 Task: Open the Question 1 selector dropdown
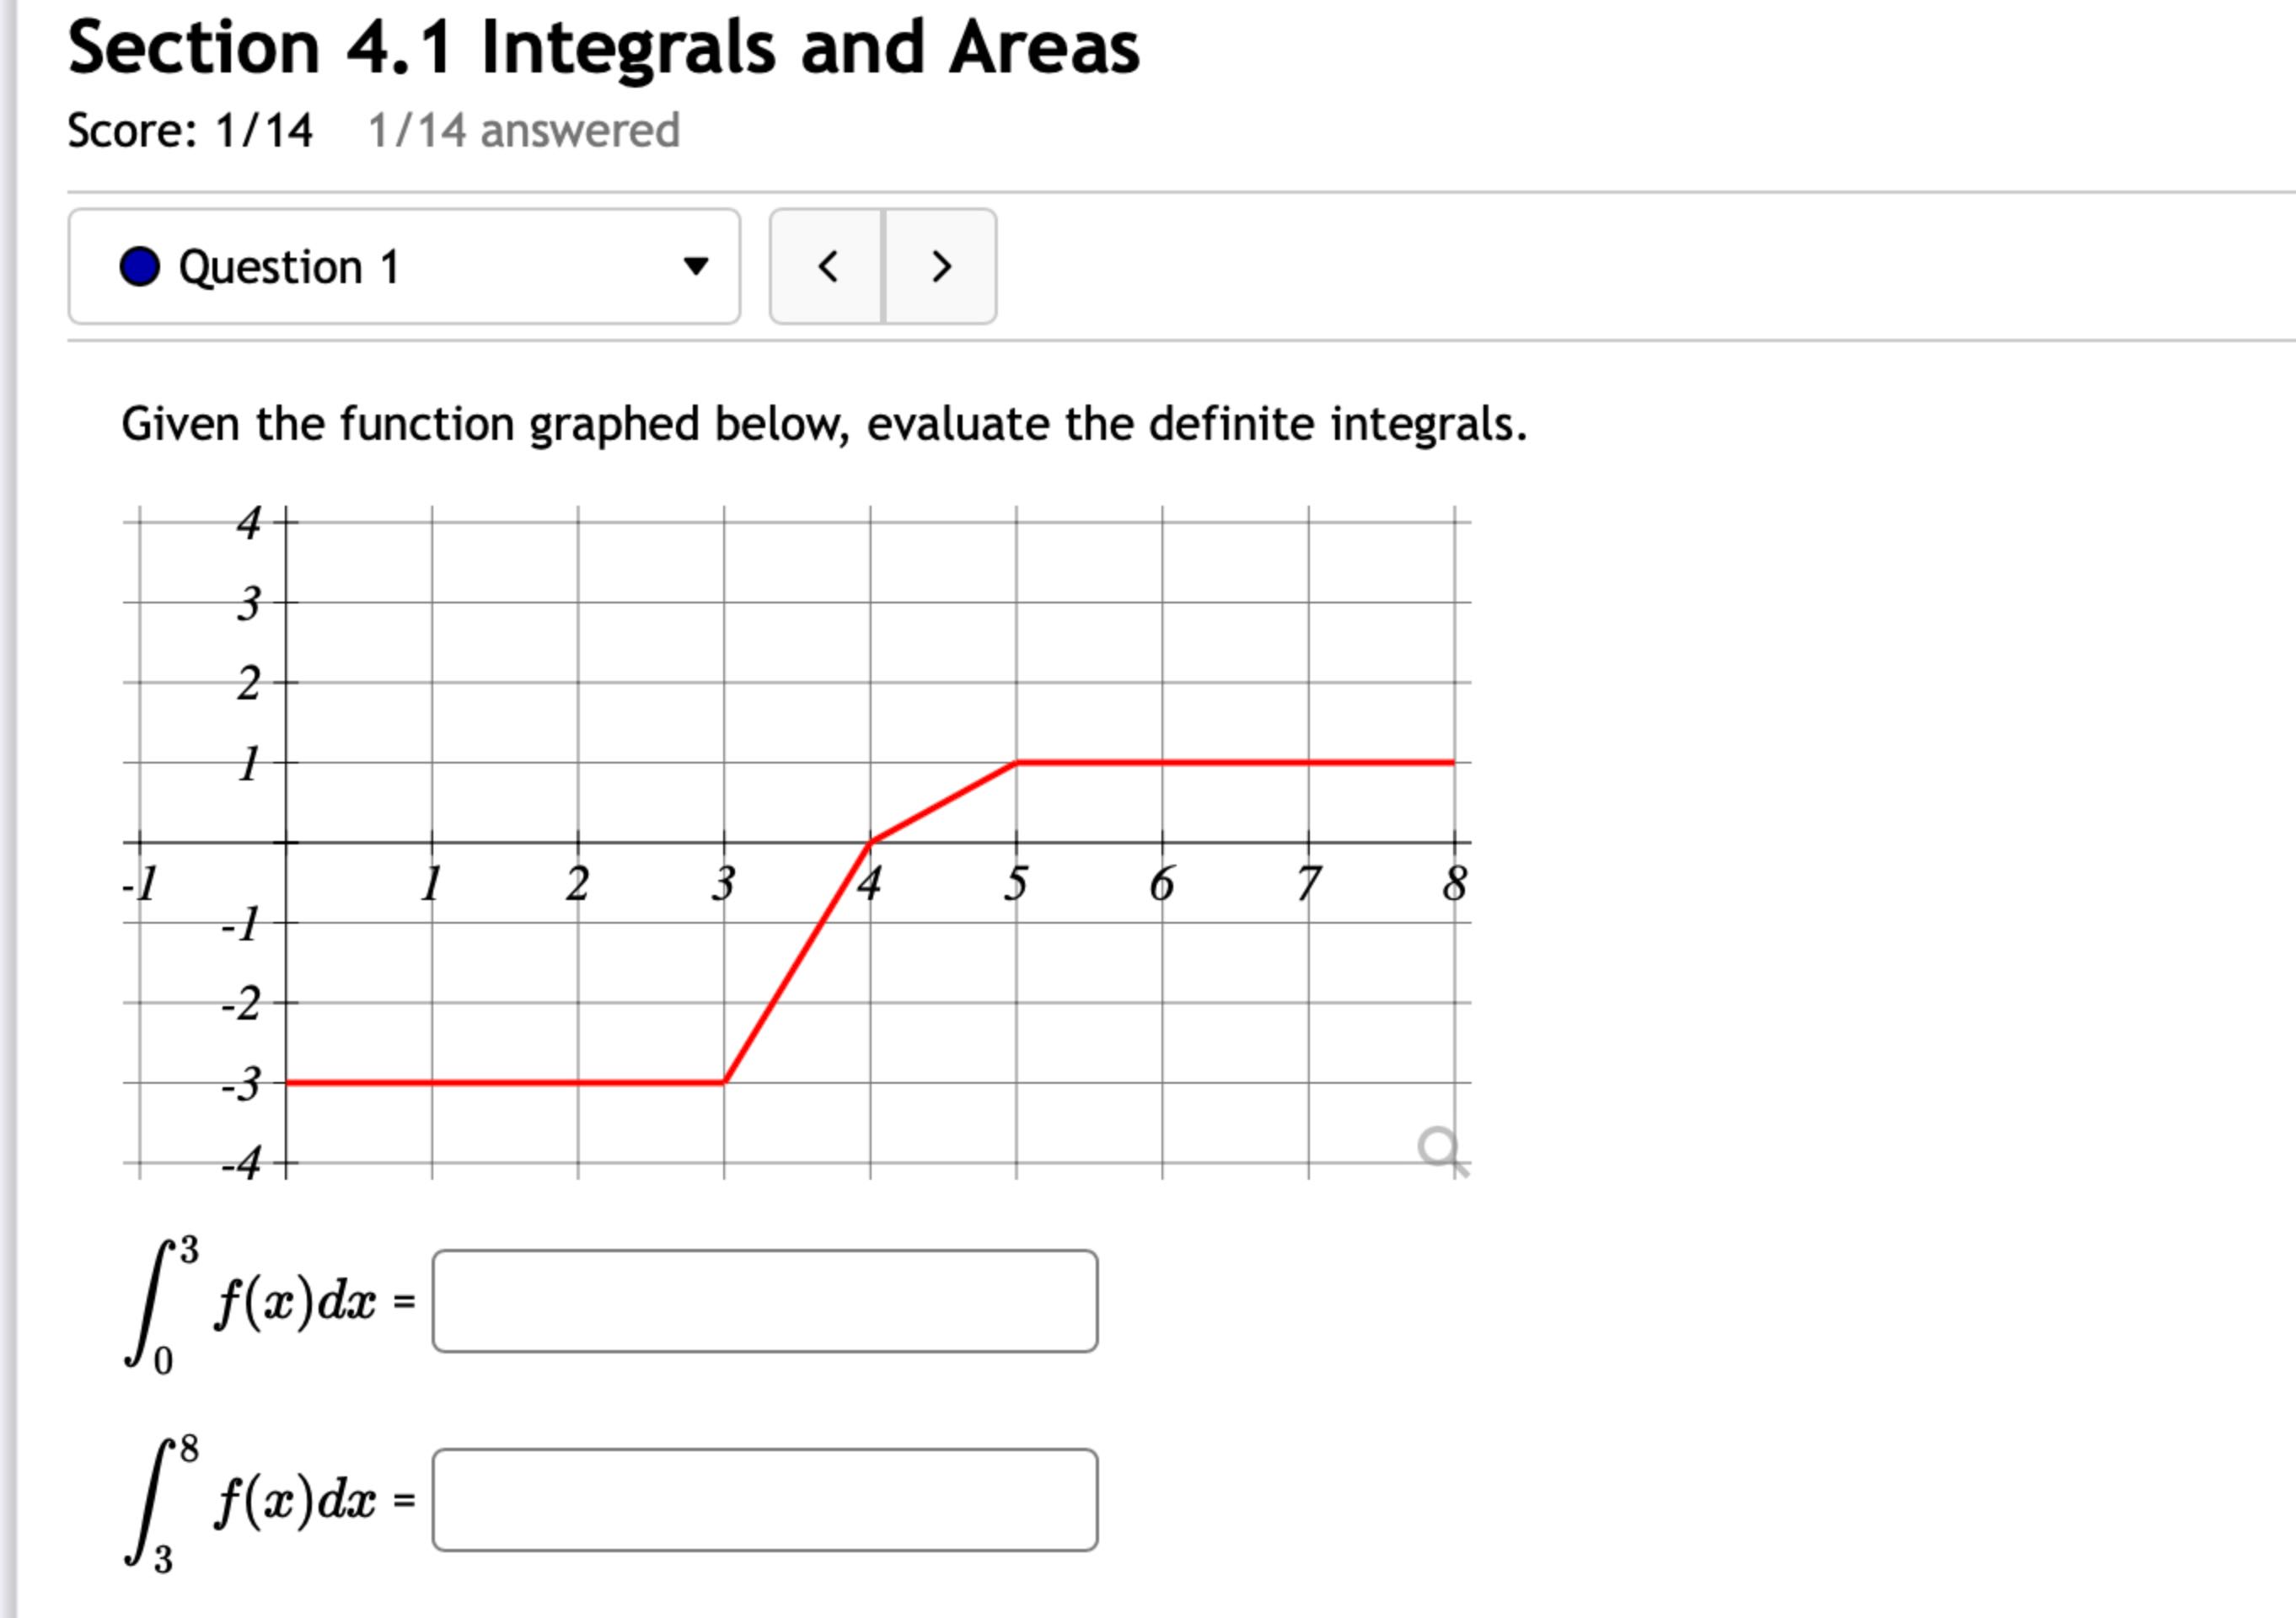pyautogui.click(x=400, y=266)
